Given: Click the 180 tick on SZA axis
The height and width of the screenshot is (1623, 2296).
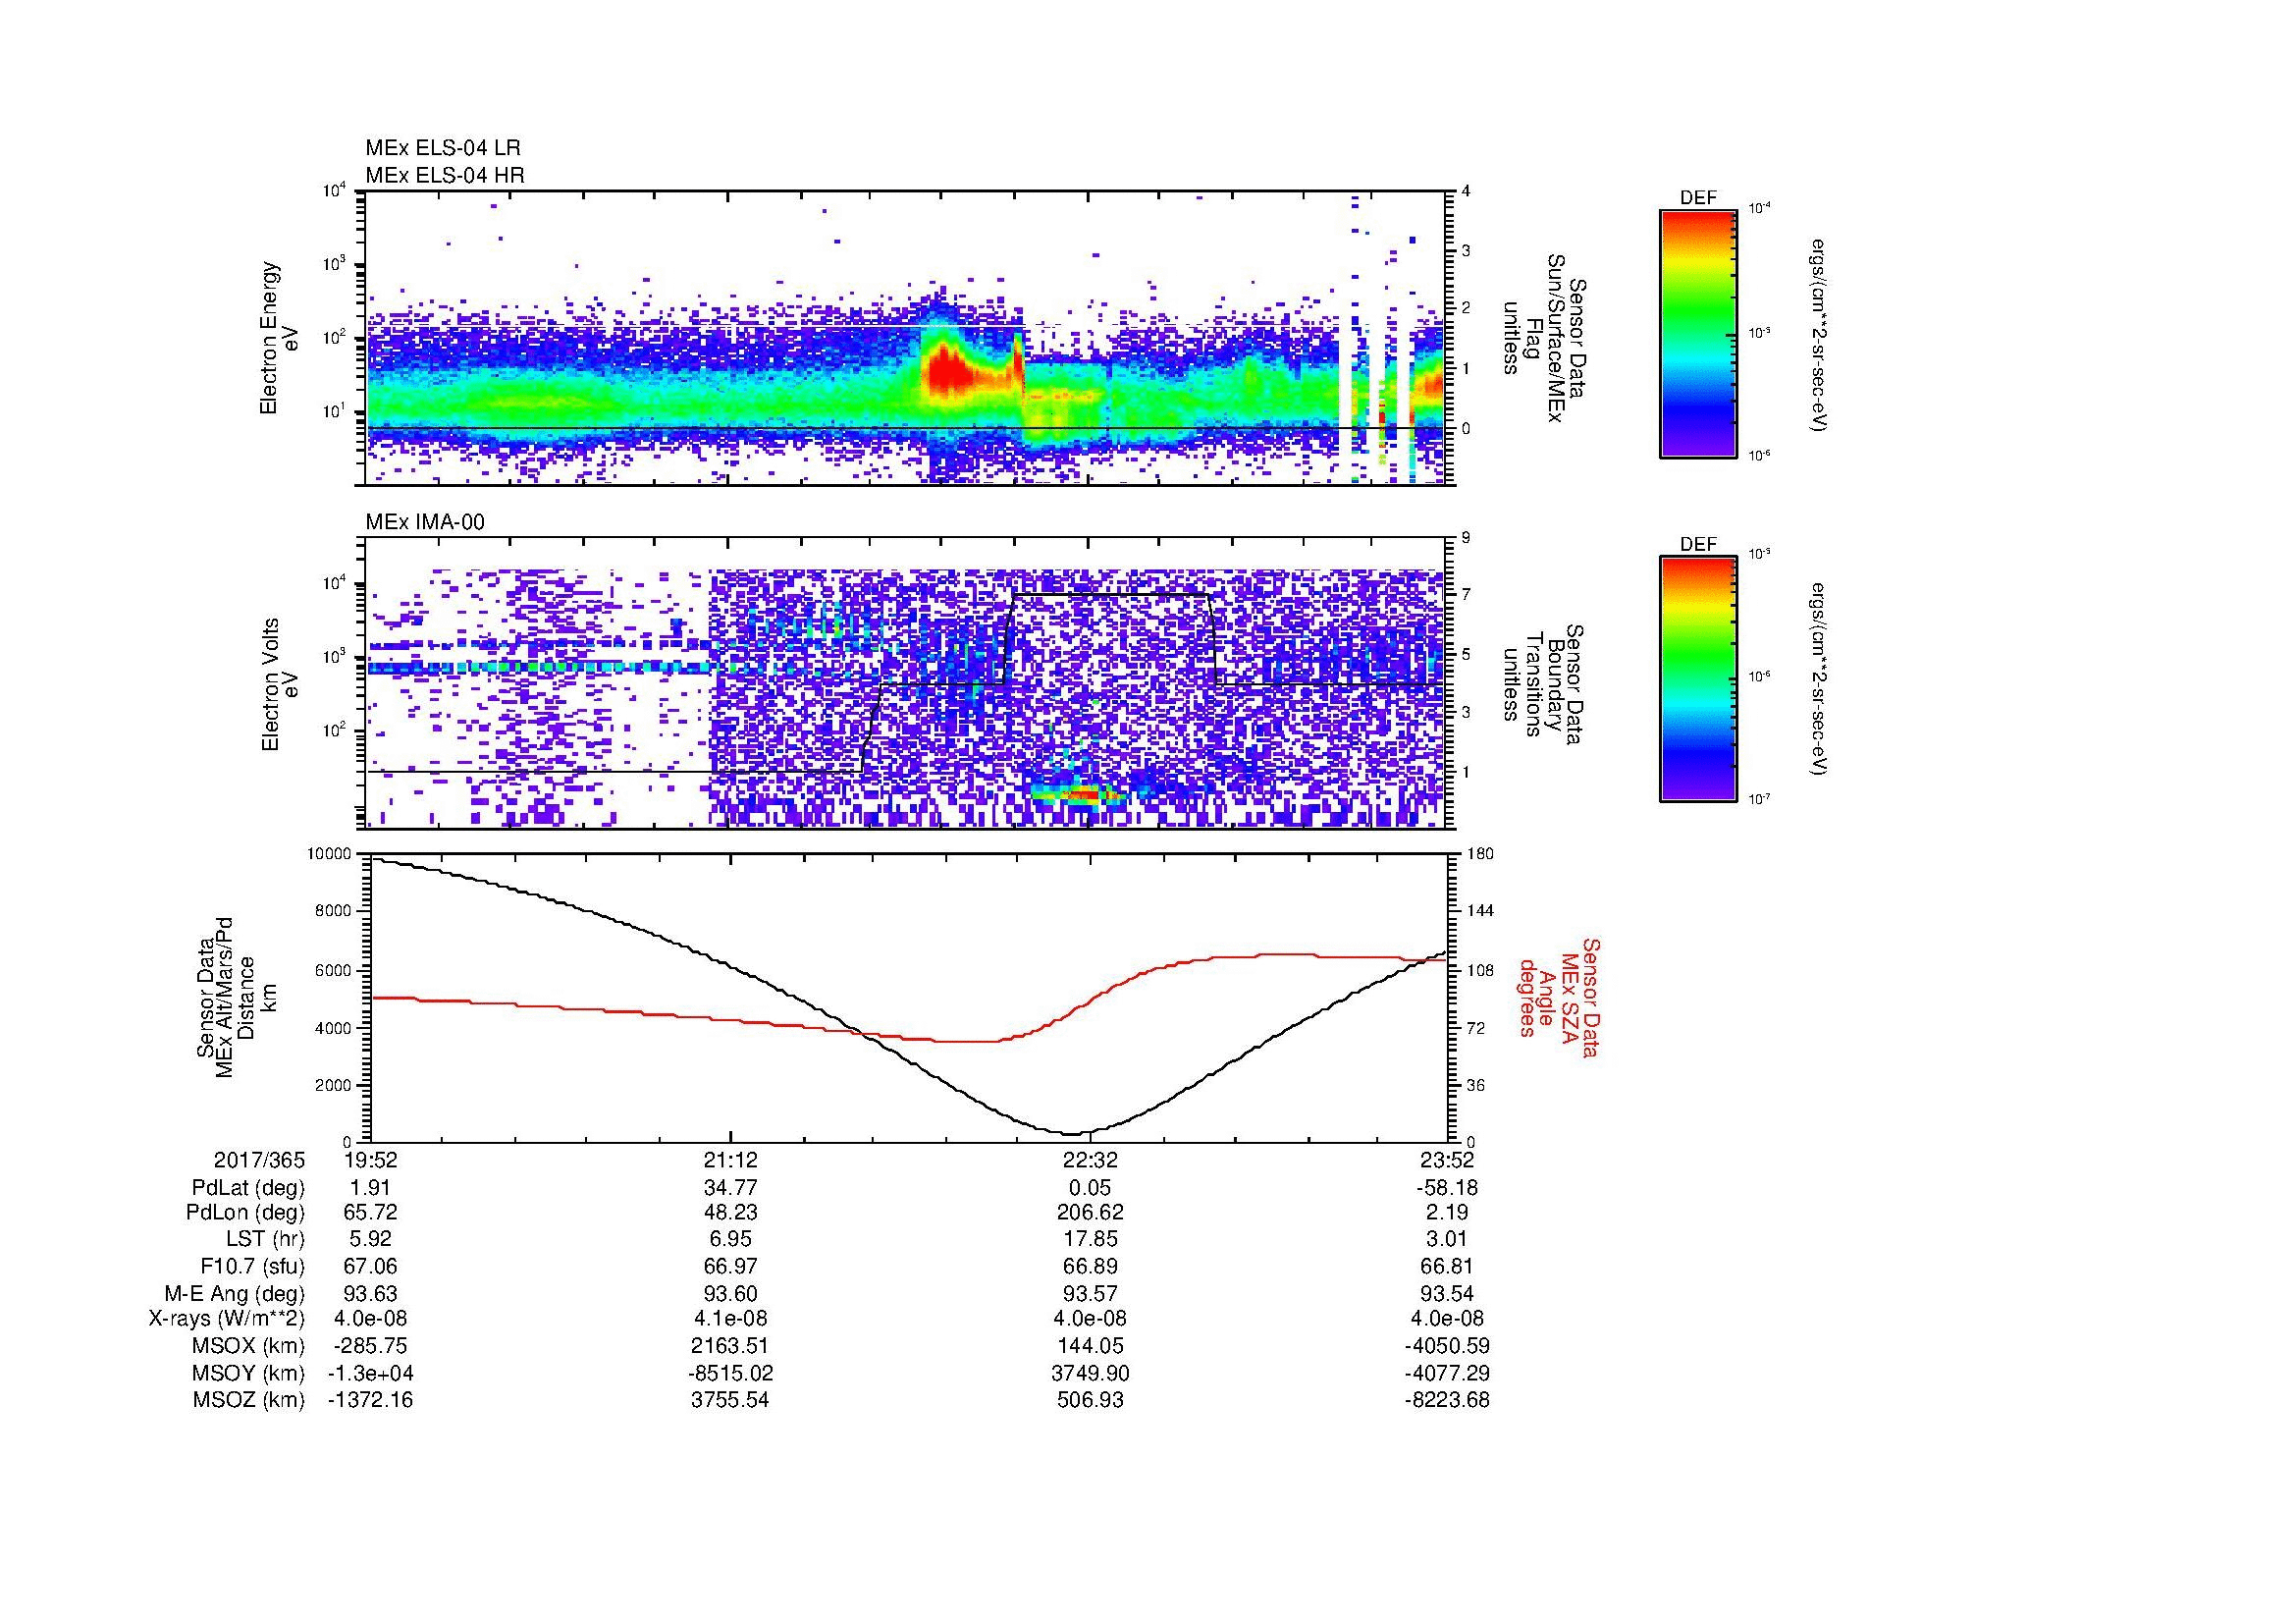Looking at the screenshot, I should click(x=1480, y=853).
